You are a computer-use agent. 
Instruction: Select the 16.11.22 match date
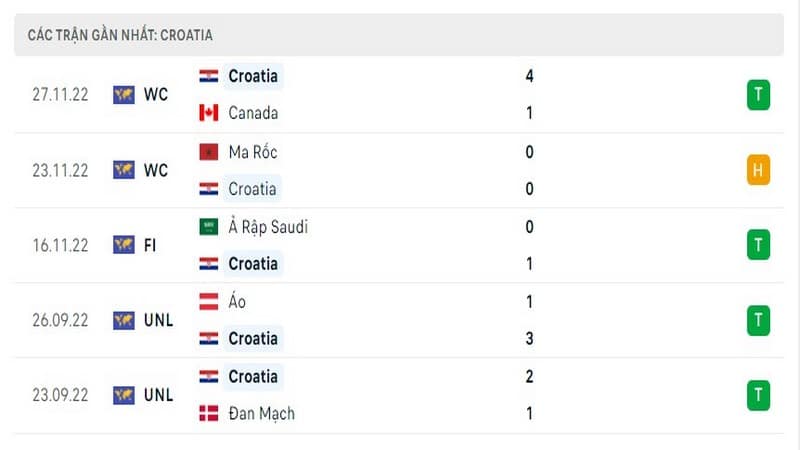click(x=60, y=245)
